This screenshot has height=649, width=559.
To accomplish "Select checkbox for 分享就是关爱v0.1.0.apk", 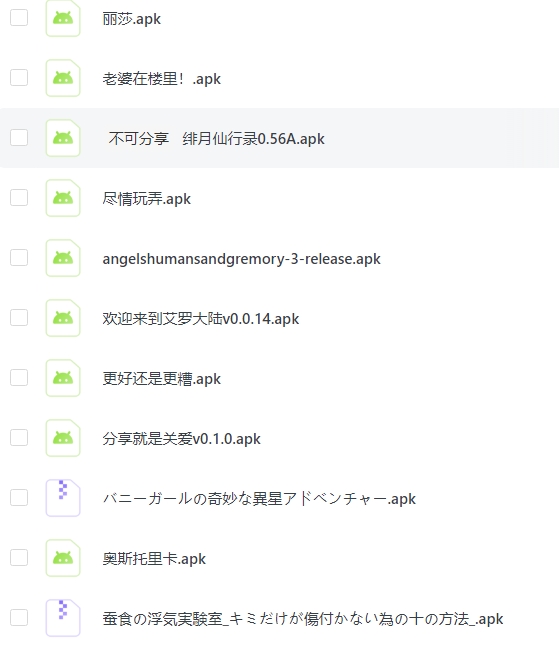I will coord(19,438).
